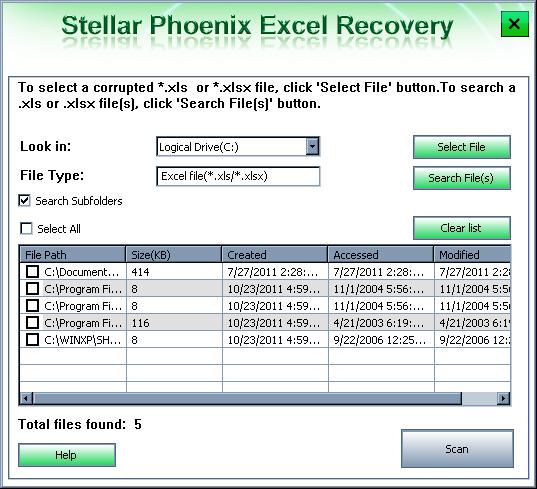Click the Created cell 7/27/2011 2:28
Viewport: 537px width, 489px height.
click(x=275, y=272)
